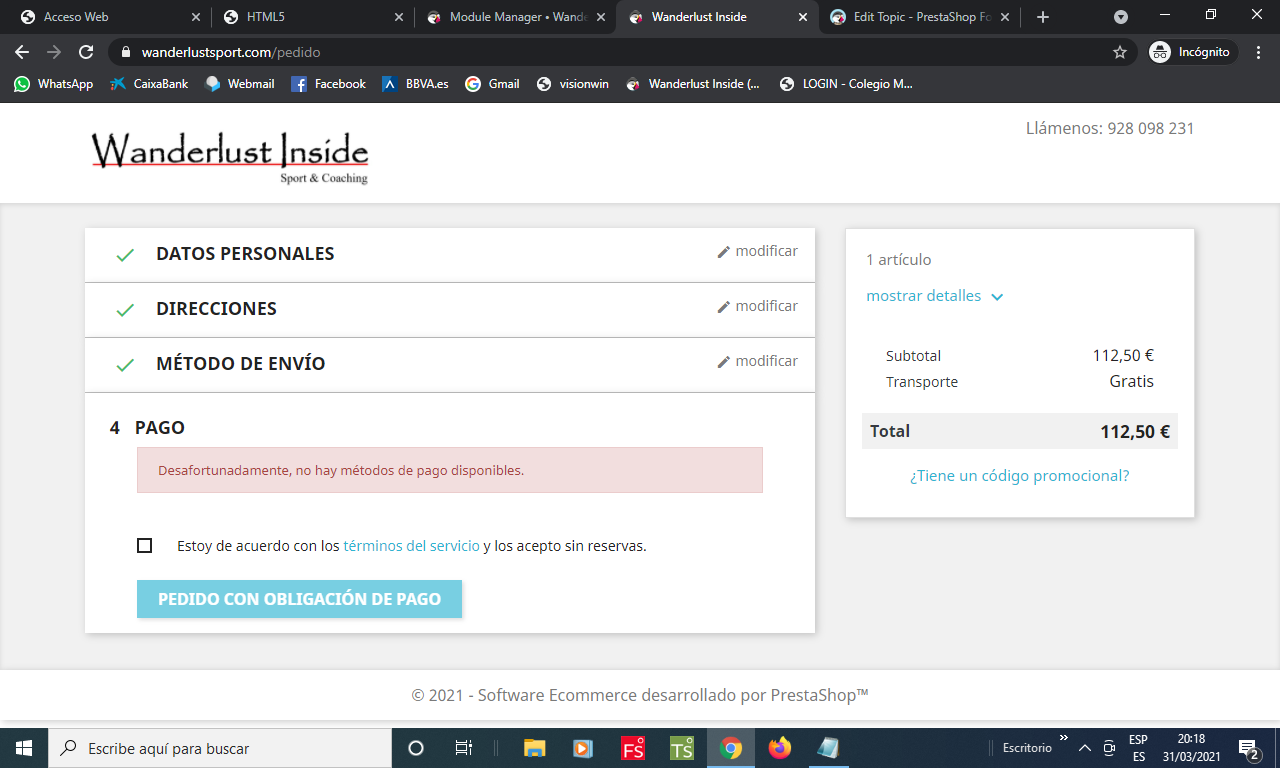Expand the Escritorio toolbar chevron
Screen dimensions: 1280x768
coord(1064,738)
